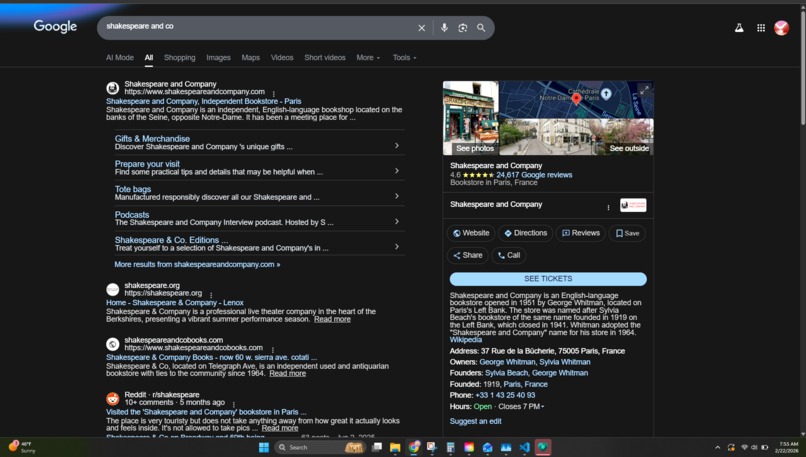Click the Suggest an edit link
This screenshot has width=806, height=457.
[475, 421]
